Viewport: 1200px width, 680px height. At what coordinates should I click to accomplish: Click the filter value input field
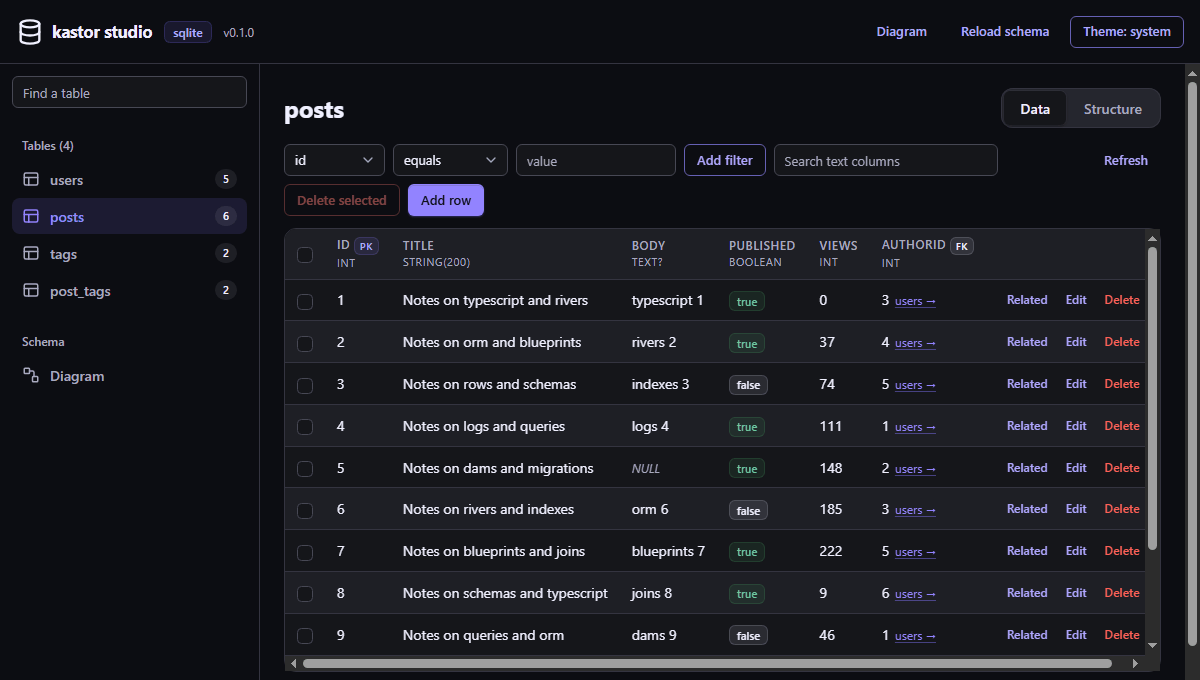pyautogui.click(x=596, y=160)
